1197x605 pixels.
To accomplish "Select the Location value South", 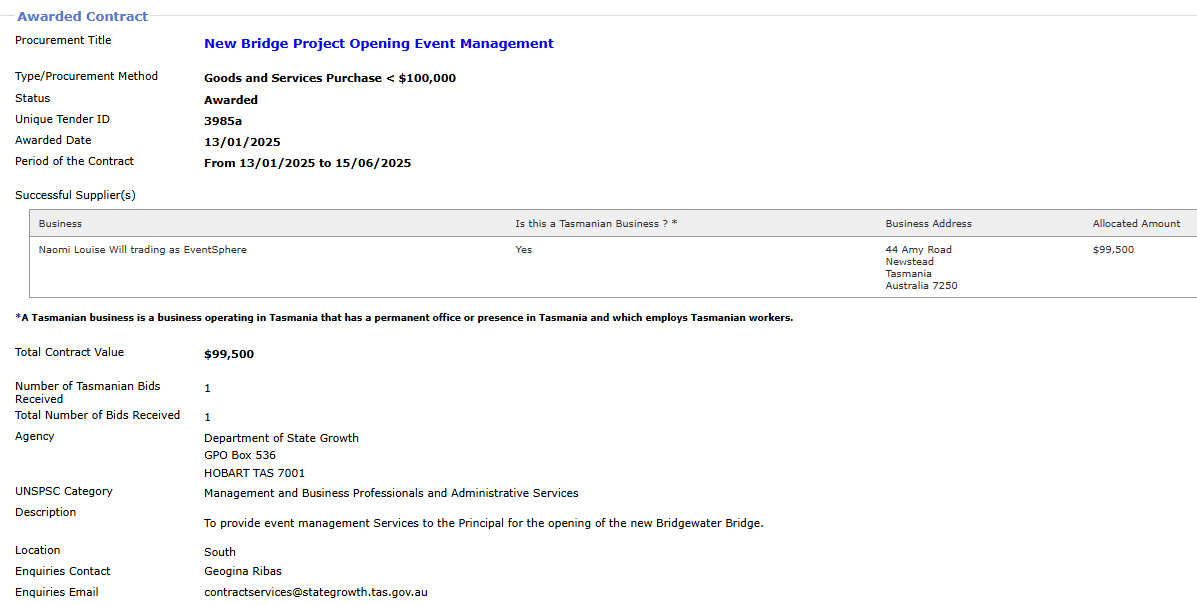I will point(220,552).
